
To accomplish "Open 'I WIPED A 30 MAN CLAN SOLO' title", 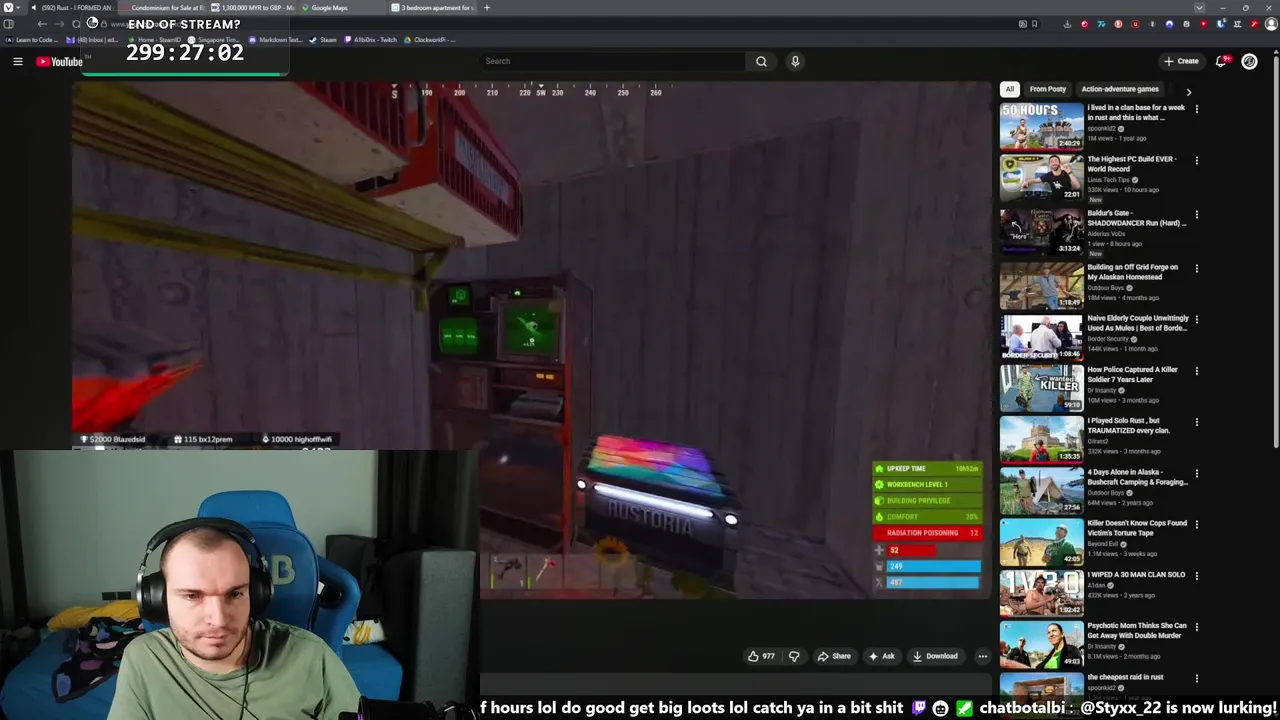I will pyautogui.click(x=1136, y=575).
